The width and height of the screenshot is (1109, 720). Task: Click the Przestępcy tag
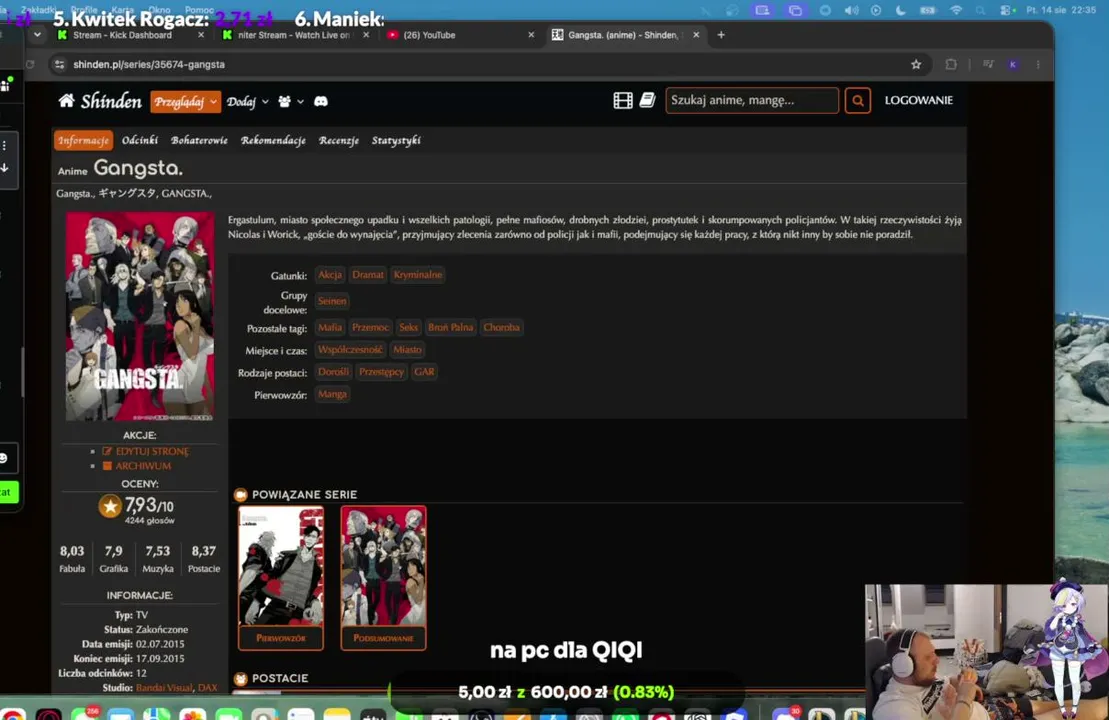(381, 371)
